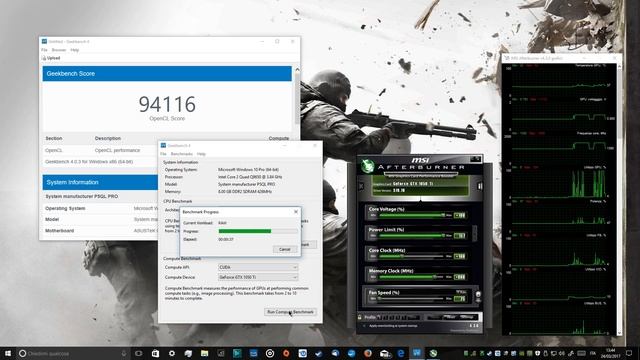Click the Operating System row label in results

(x=65, y=208)
